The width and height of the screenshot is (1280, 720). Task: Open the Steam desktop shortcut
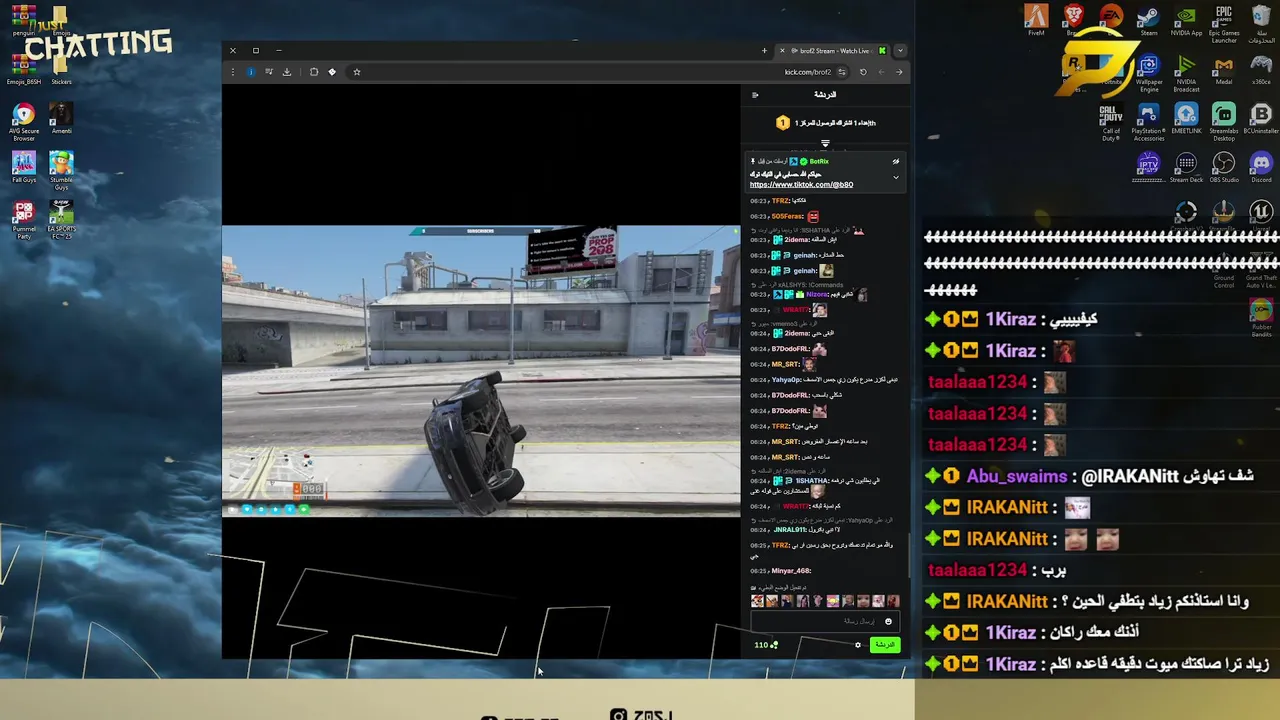pos(1149,20)
